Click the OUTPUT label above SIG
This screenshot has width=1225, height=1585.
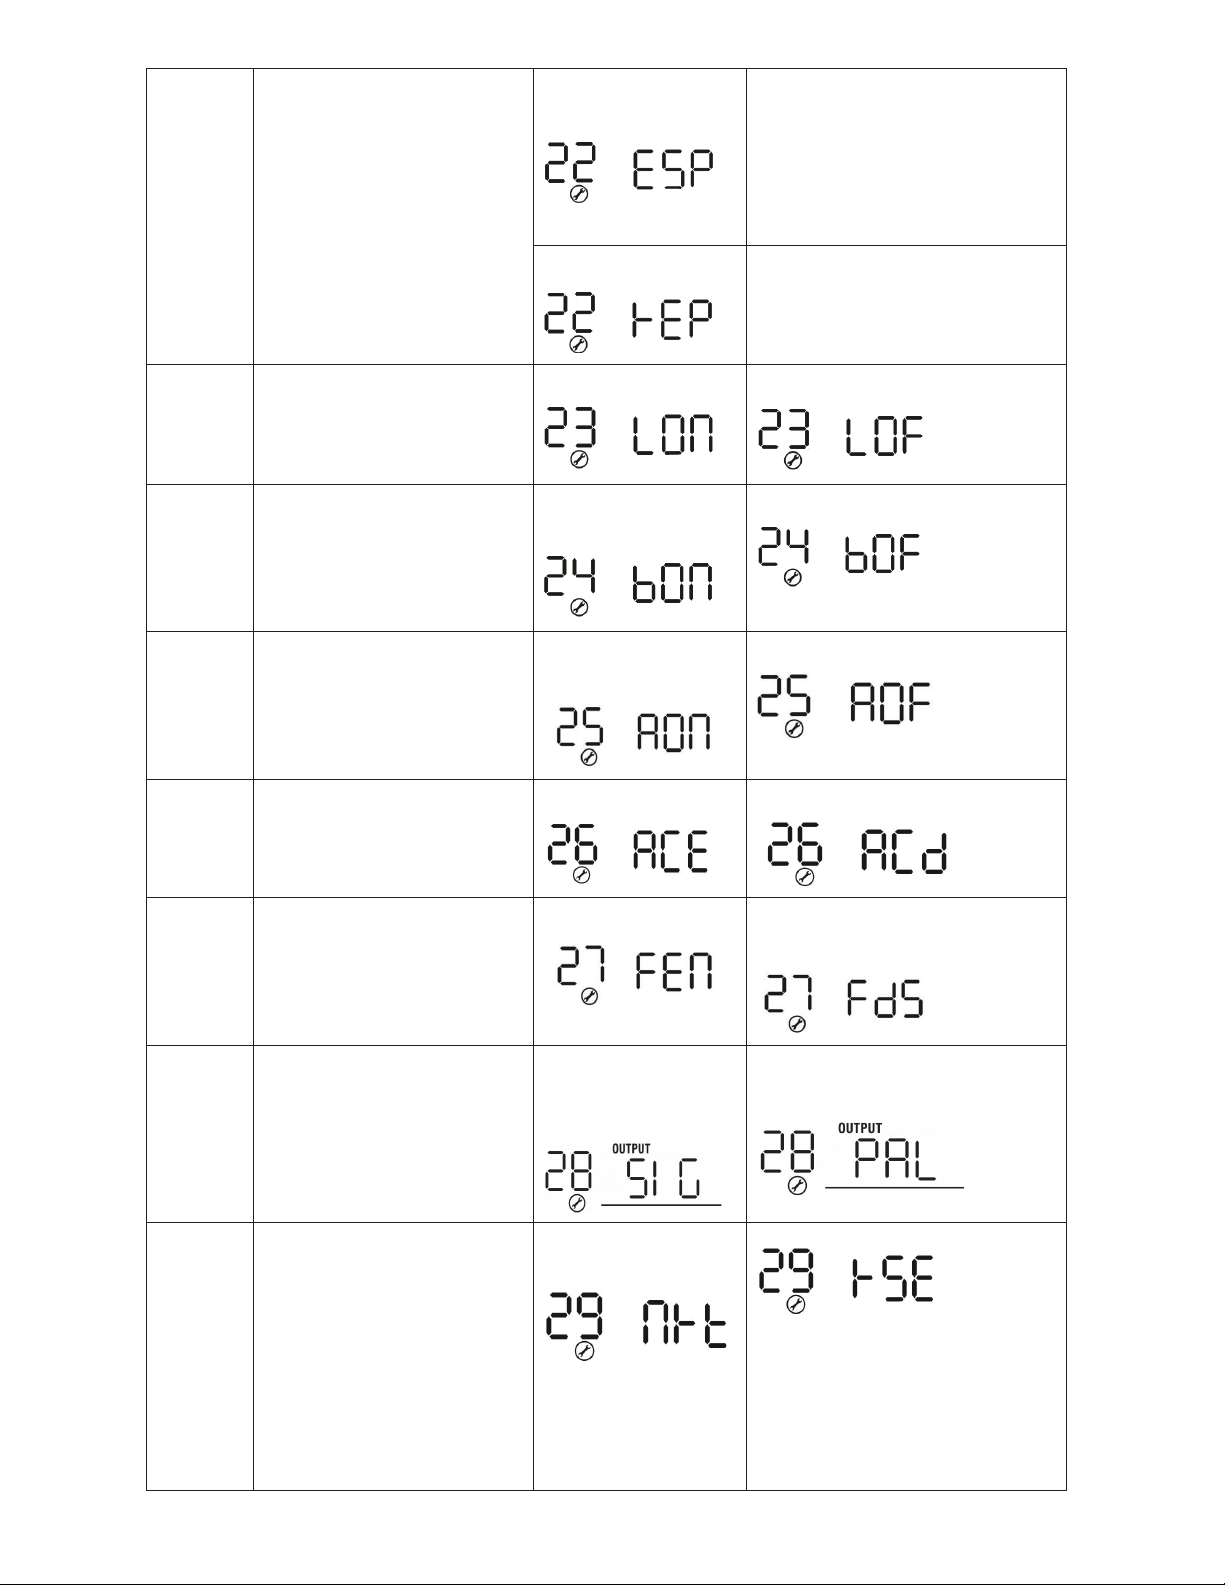click(631, 1149)
